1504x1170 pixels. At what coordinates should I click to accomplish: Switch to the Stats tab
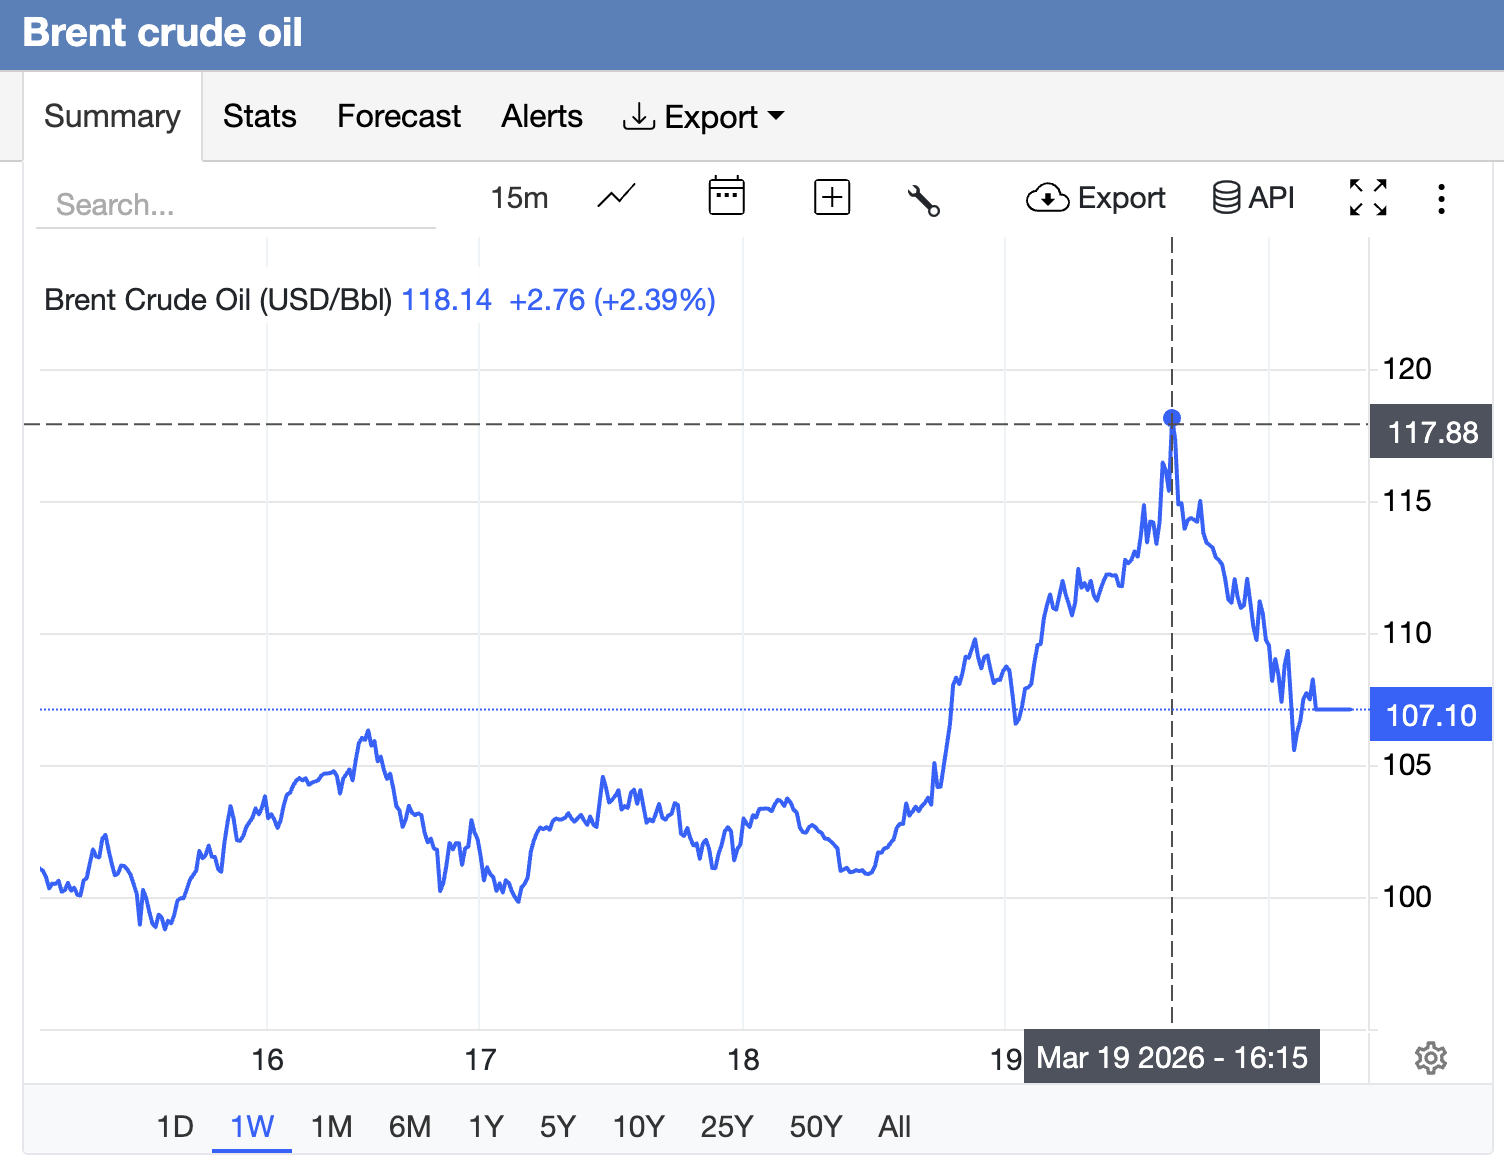[x=259, y=116]
